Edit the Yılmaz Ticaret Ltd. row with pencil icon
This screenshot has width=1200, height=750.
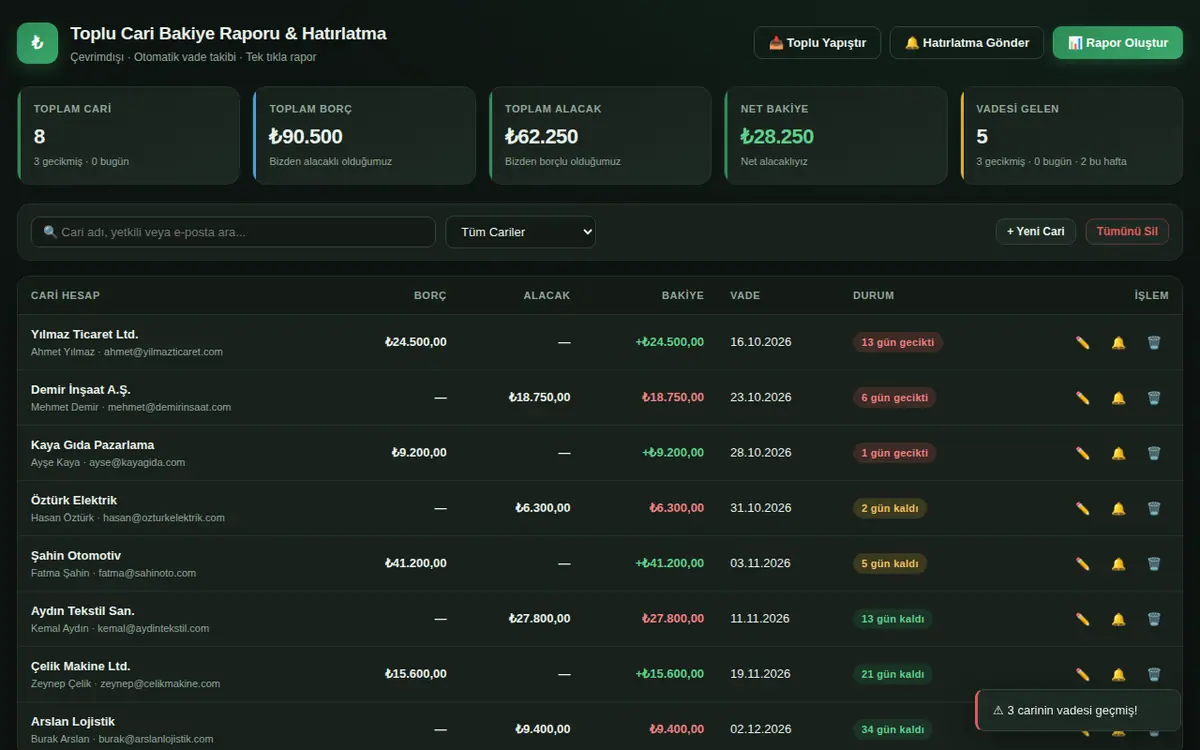click(1082, 342)
